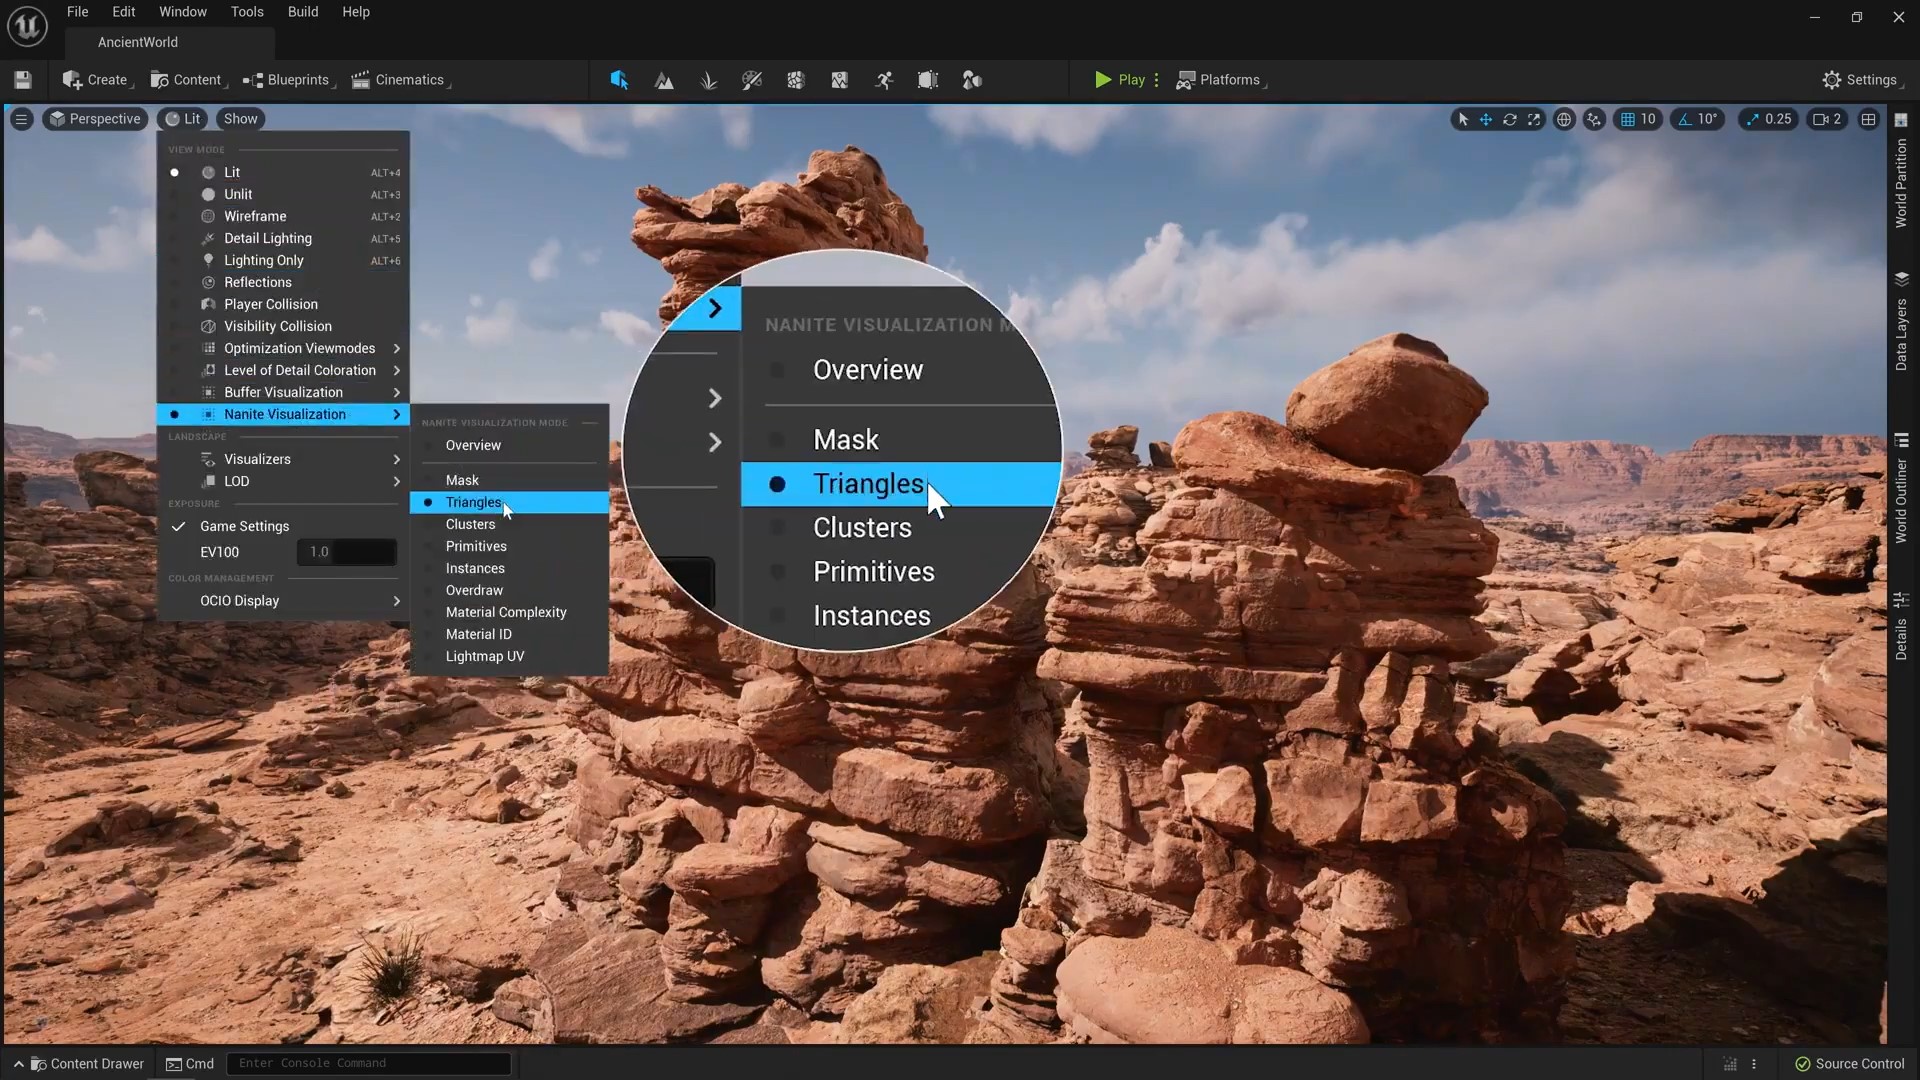Switch to Foliage mode icon

tap(708, 80)
